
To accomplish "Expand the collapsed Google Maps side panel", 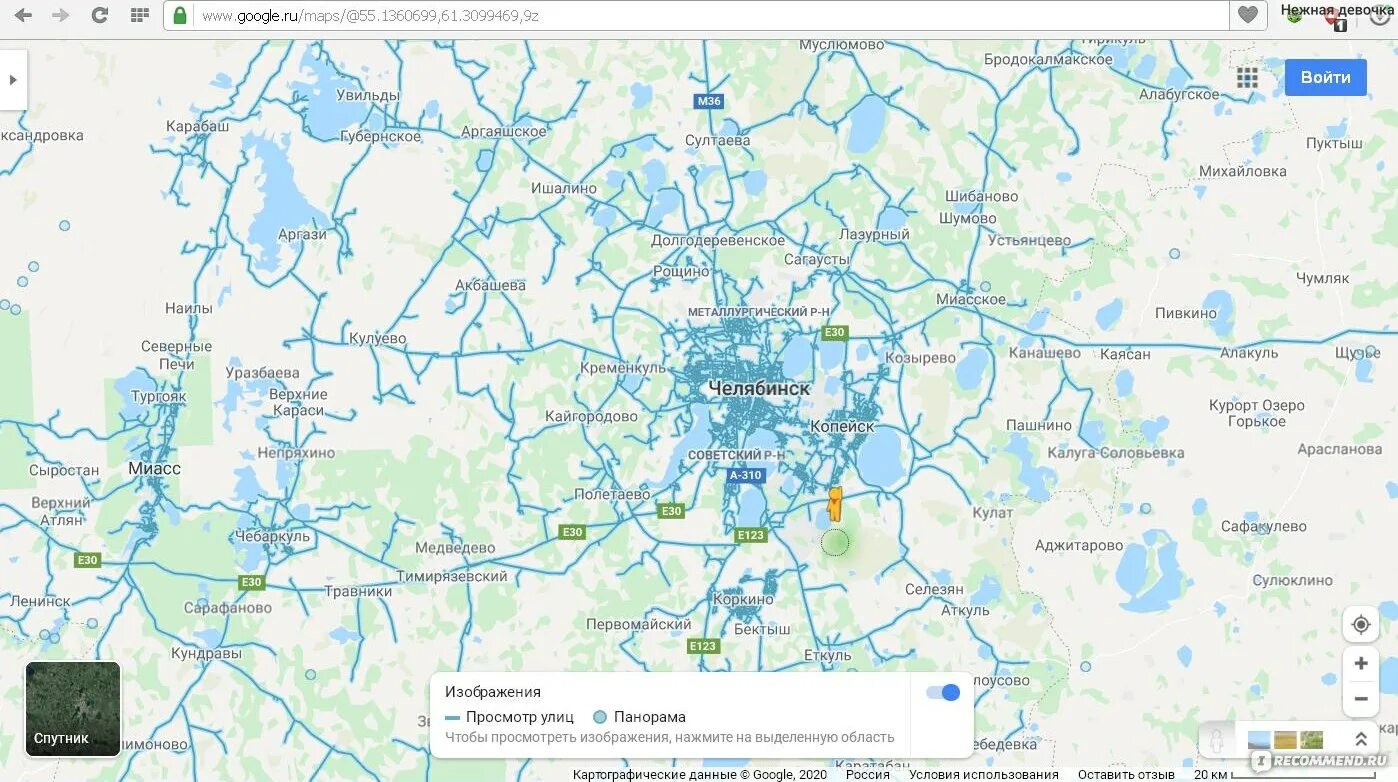I will tap(13, 80).
